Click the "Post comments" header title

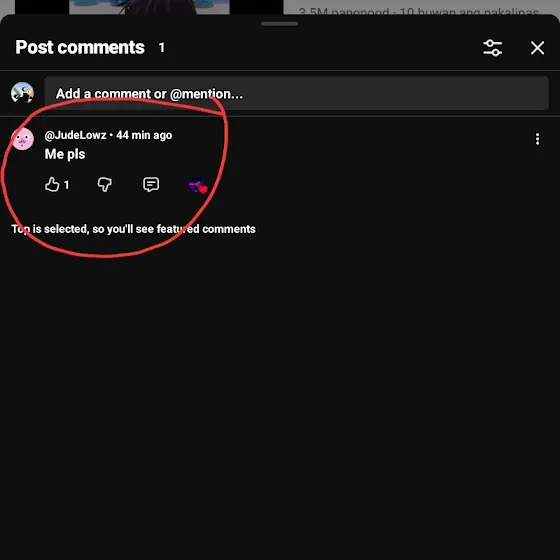point(80,48)
